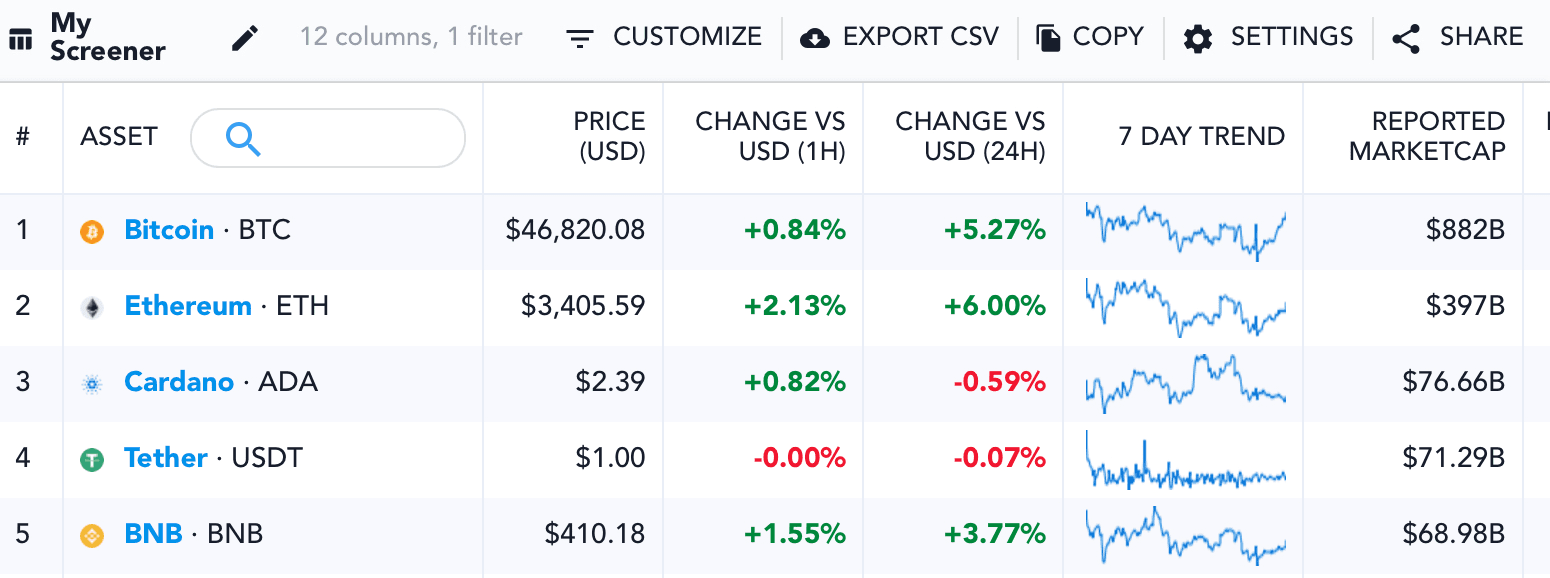1550x578 pixels.
Task: Click the magnifier icon in asset search
Action: tap(243, 138)
